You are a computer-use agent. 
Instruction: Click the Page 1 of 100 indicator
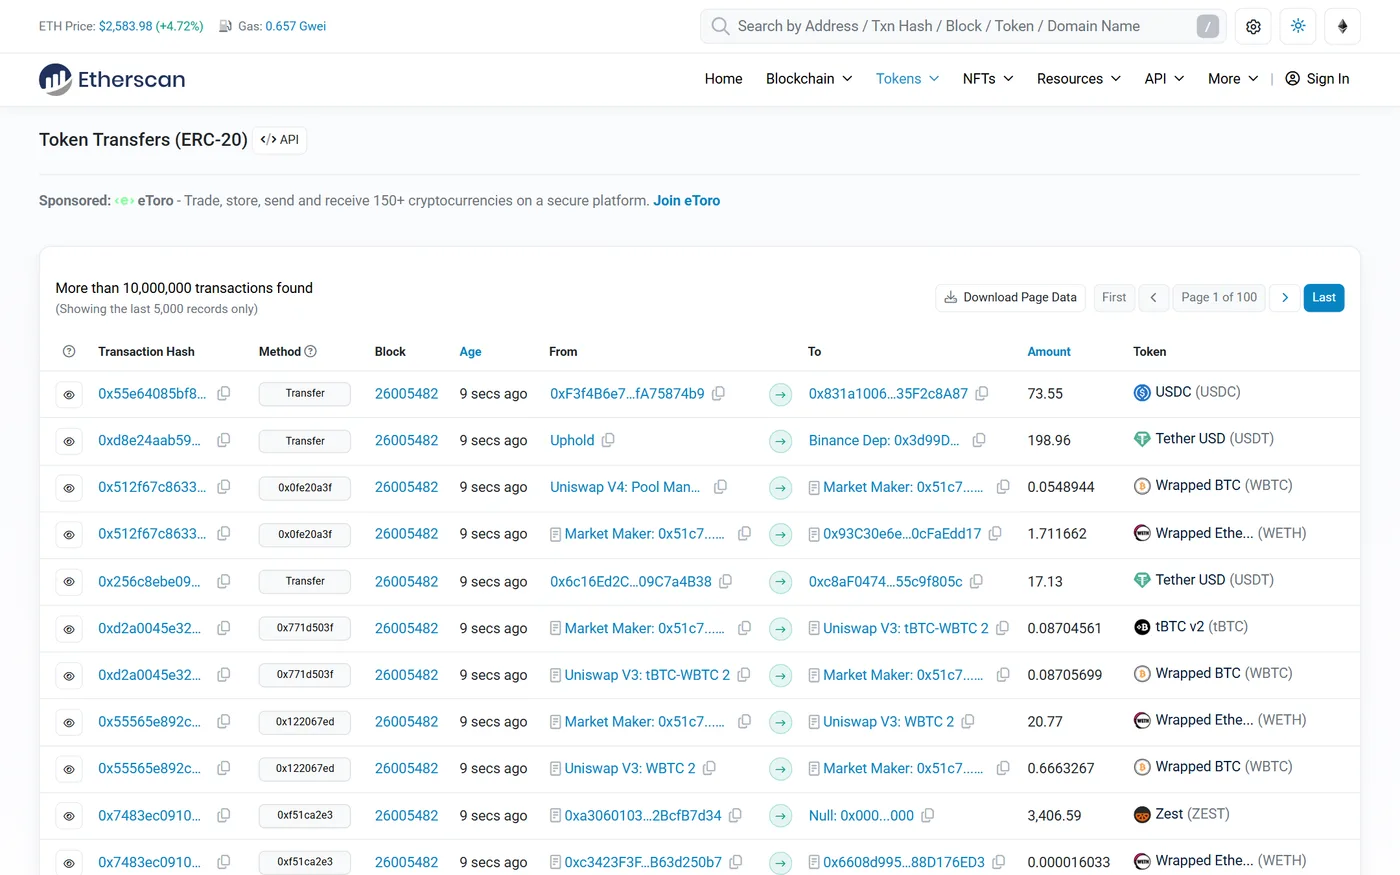[1219, 297]
